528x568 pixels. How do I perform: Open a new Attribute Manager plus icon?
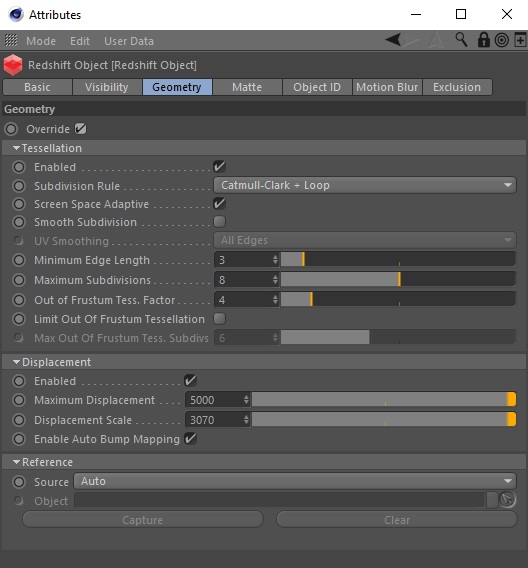520,40
